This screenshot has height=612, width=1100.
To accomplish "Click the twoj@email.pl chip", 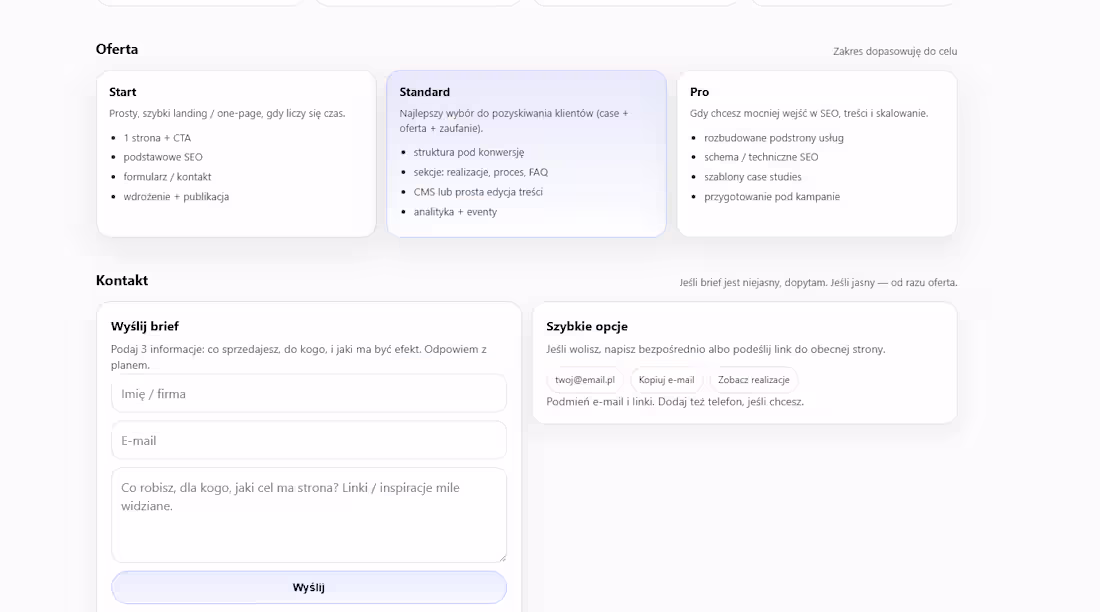I will [585, 380].
